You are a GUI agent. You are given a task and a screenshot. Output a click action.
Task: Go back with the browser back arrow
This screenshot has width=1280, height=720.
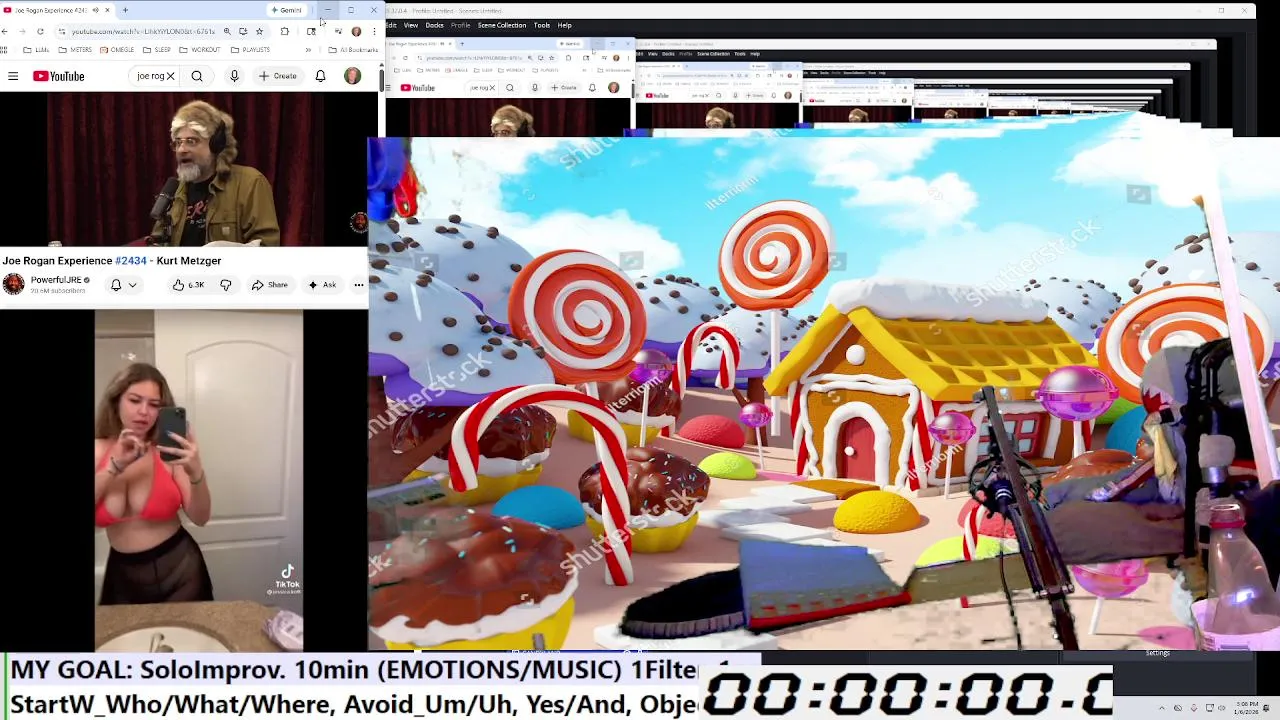click(5, 31)
